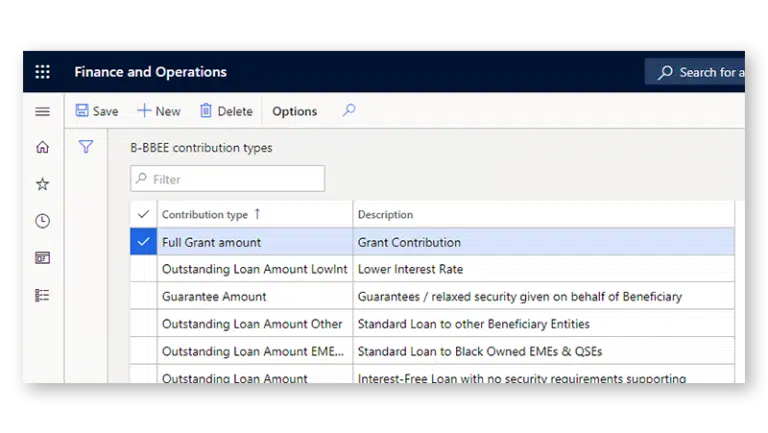Open the Options menu tab
768x433 pixels.
pyautogui.click(x=294, y=111)
